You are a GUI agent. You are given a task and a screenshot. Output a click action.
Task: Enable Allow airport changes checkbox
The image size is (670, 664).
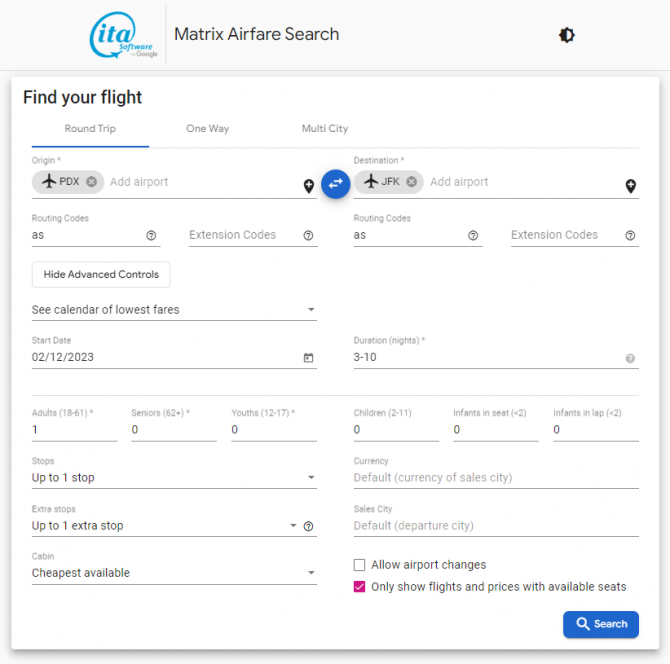point(359,565)
